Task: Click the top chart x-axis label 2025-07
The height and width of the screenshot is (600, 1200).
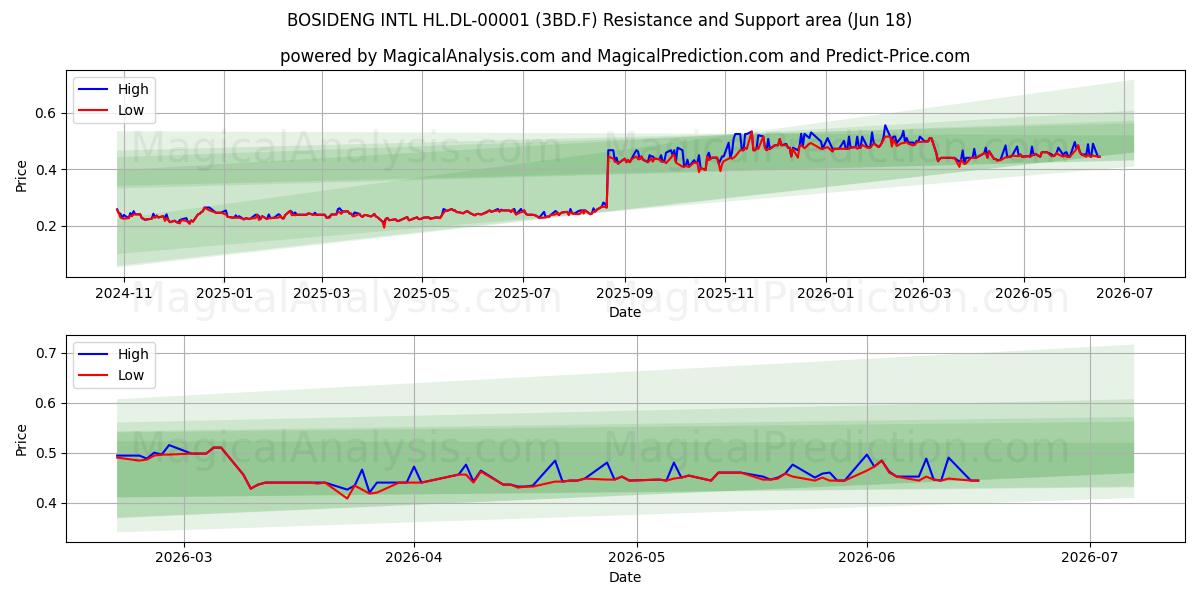Action: [523, 295]
